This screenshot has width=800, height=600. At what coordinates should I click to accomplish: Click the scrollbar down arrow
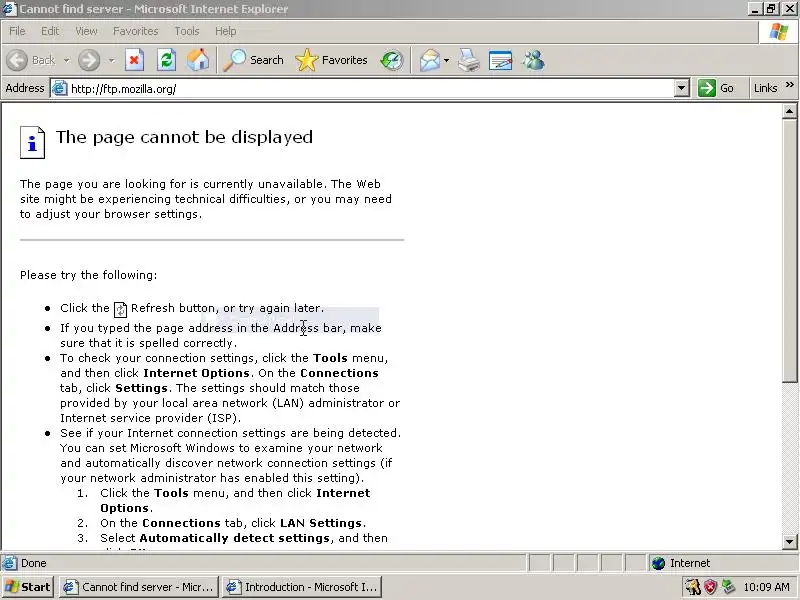(789, 542)
